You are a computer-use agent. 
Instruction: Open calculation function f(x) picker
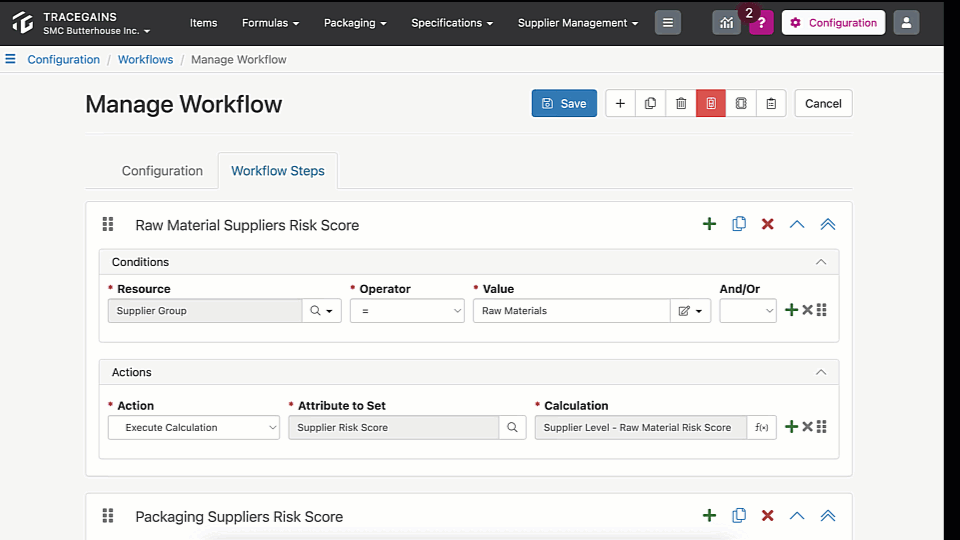pos(762,427)
